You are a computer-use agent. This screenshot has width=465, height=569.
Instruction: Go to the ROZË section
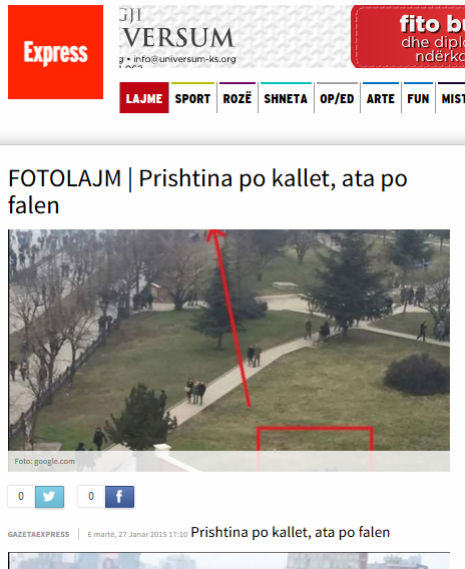[237, 98]
